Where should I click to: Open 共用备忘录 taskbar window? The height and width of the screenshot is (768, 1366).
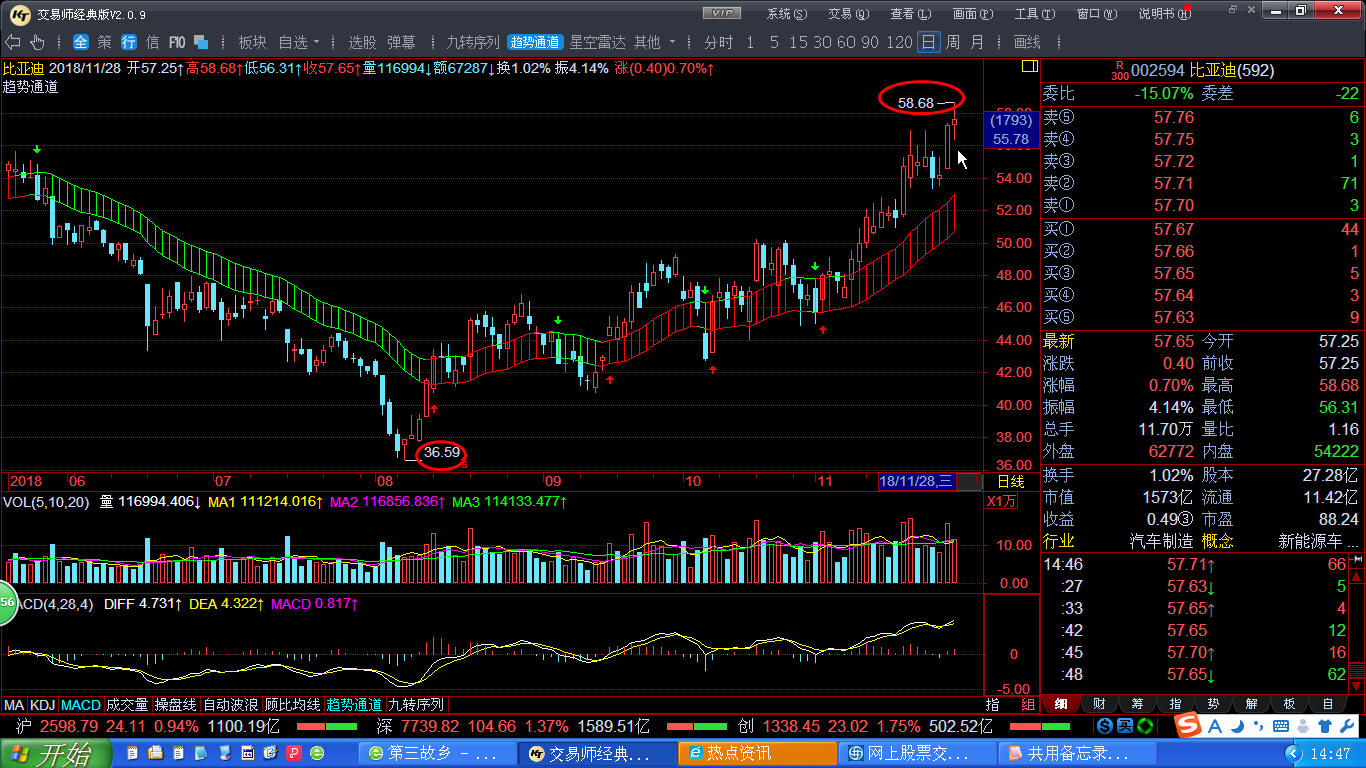click(x=1078, y=753)
